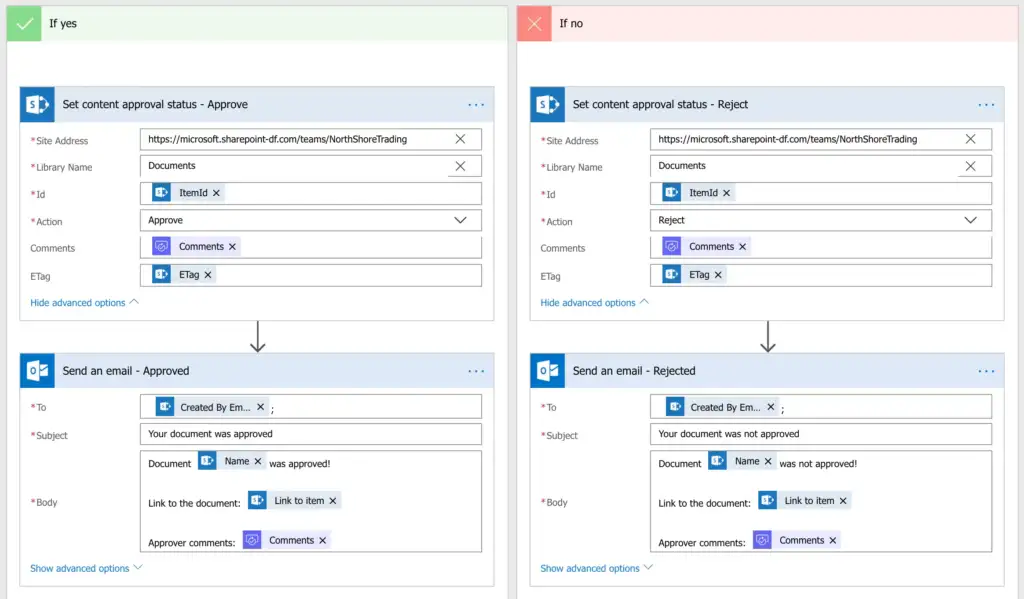Open the ellipsis menu on Rejected email action

[986, 371]
